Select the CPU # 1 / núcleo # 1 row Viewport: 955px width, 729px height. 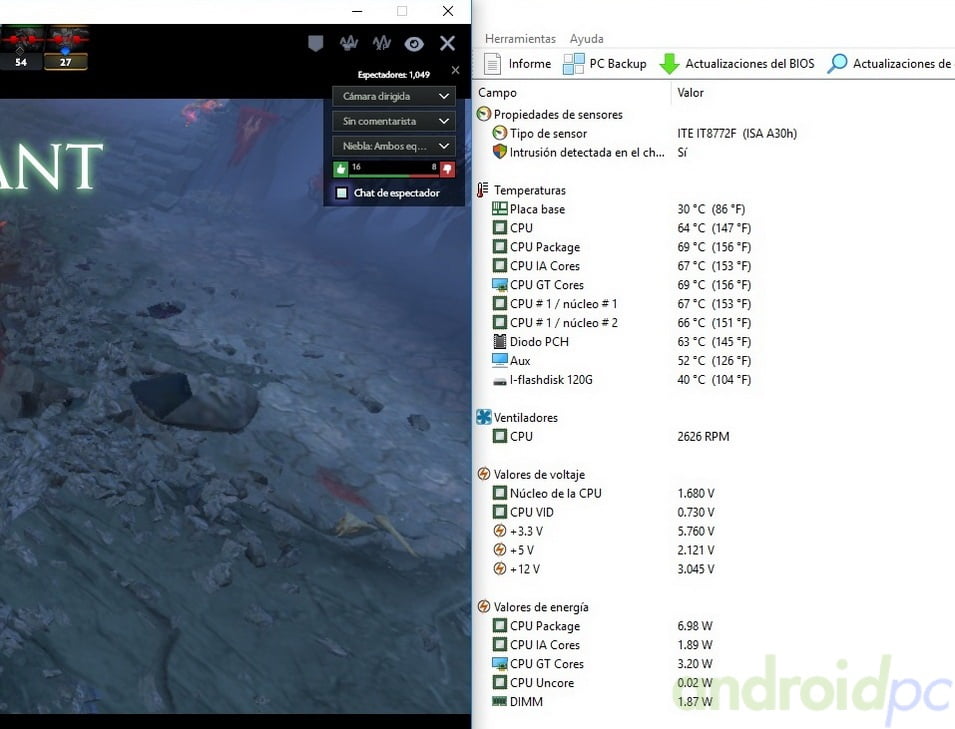pos(621,303)
